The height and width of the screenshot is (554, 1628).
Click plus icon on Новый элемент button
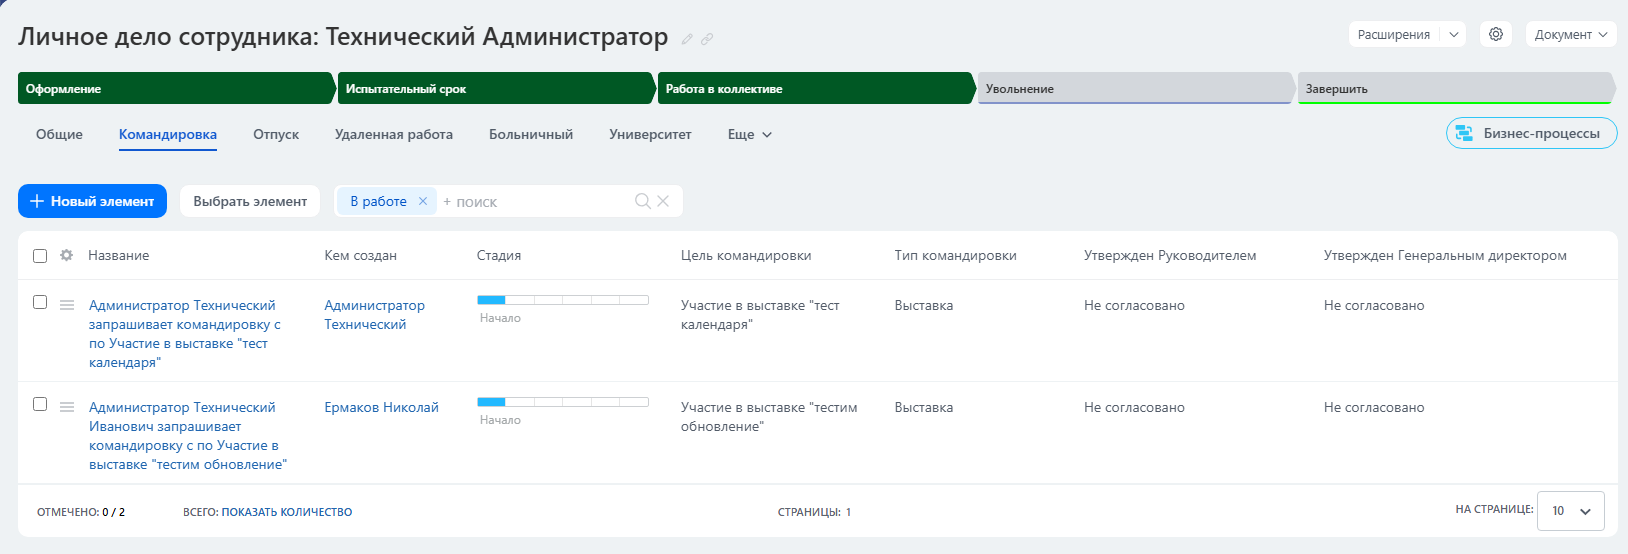pyautogui.click(x=37, y=201)
